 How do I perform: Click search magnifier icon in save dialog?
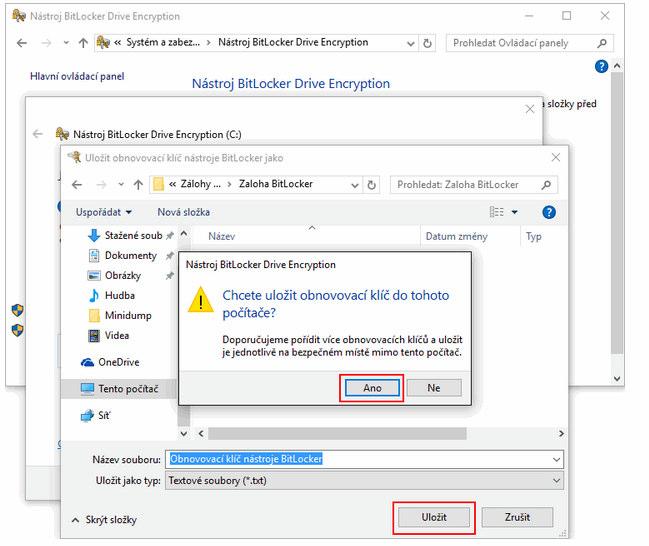(546, 185)
